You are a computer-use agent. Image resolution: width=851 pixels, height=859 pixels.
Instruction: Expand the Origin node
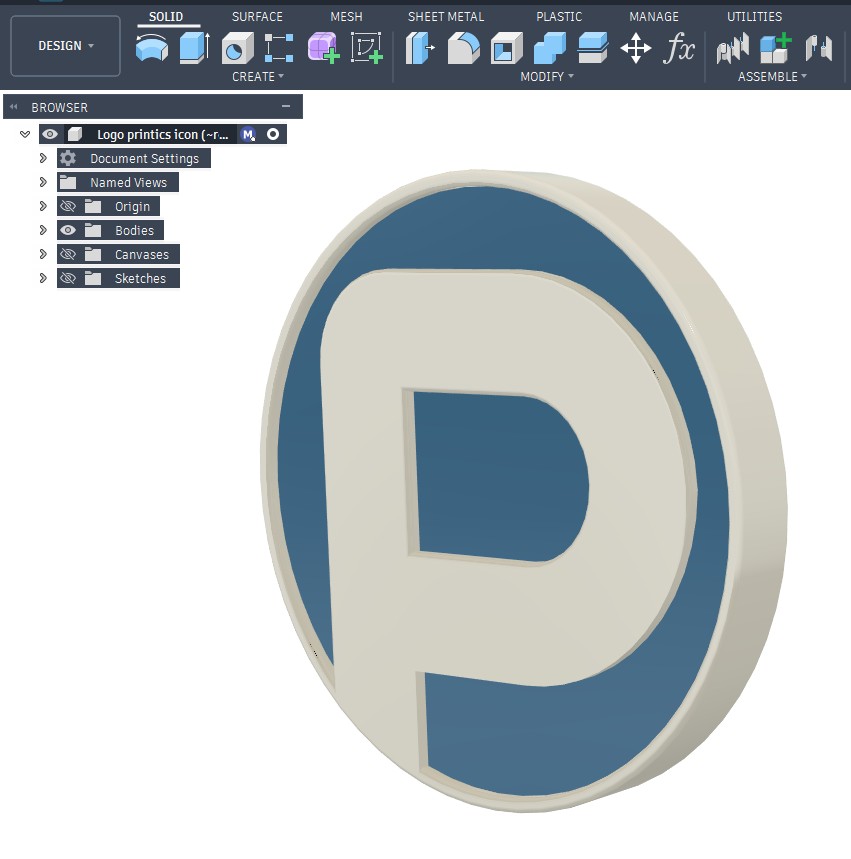43,207
